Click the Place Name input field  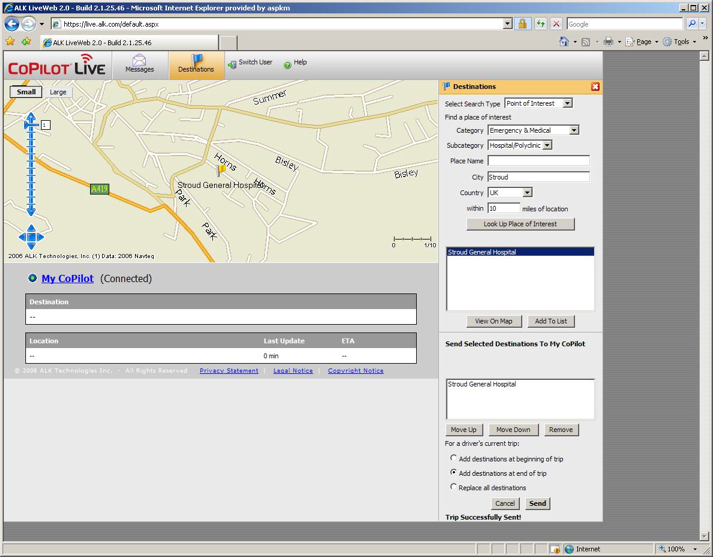point(538,161)
